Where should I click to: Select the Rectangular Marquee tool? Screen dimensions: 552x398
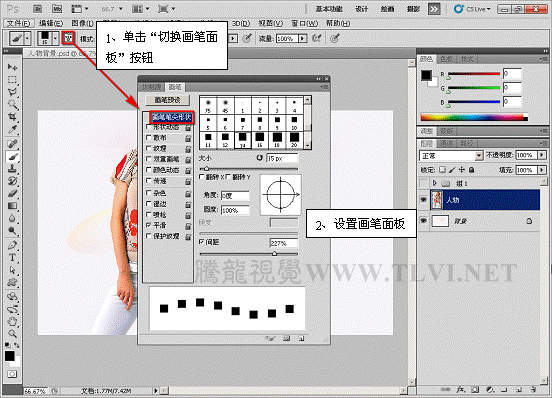click(12, 80)
